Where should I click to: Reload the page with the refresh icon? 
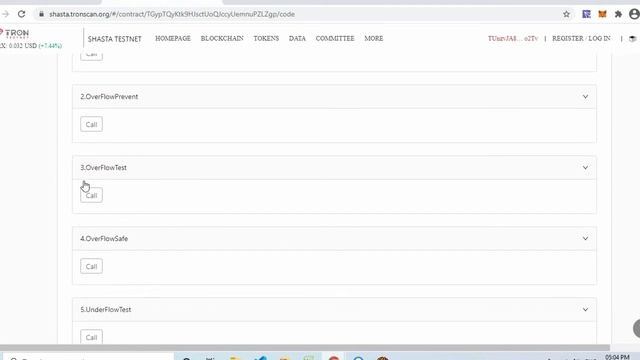pyautogui.click(x=21, y=14)
